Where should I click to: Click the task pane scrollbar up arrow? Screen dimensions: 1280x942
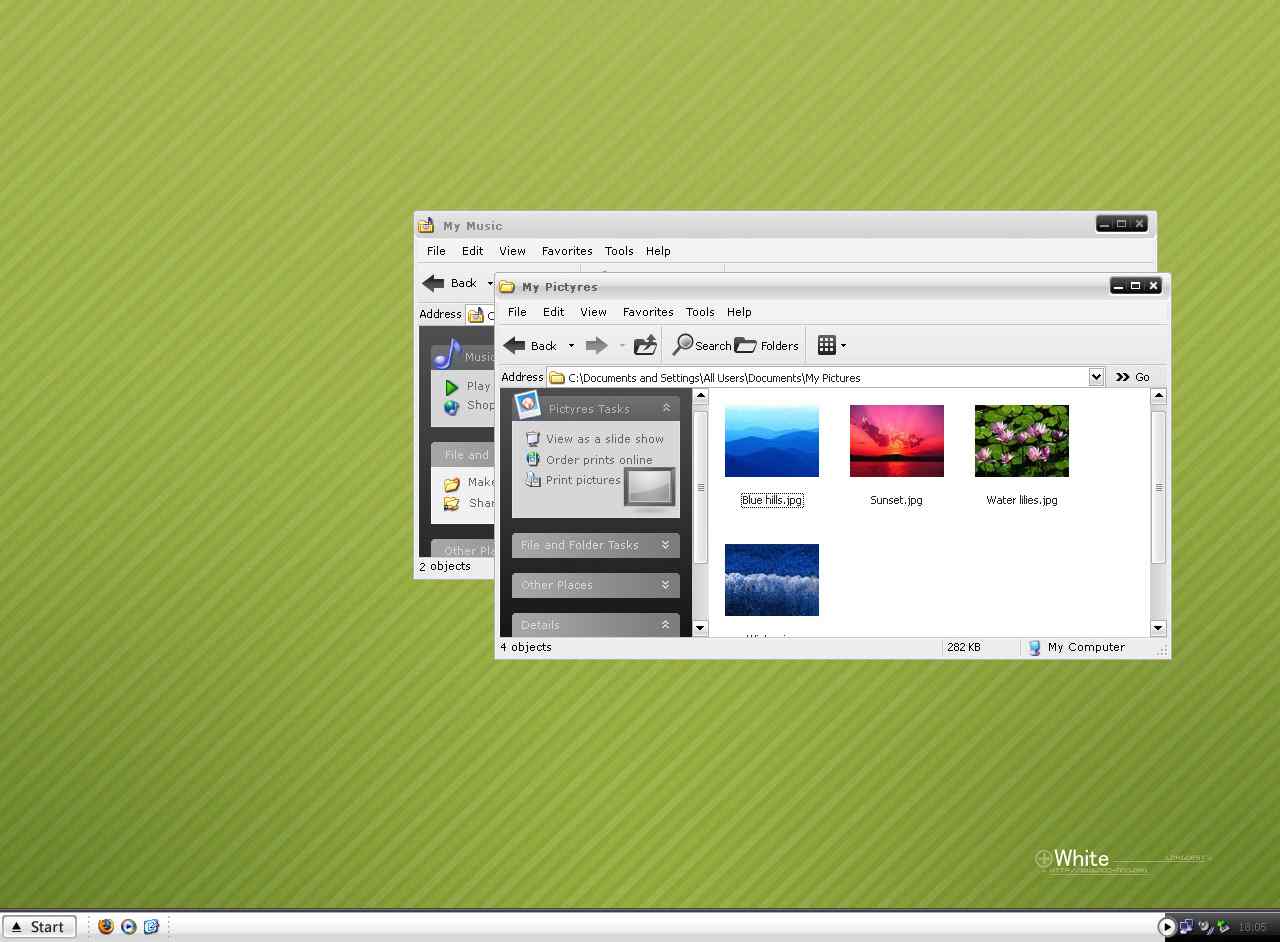click(700, 396)
